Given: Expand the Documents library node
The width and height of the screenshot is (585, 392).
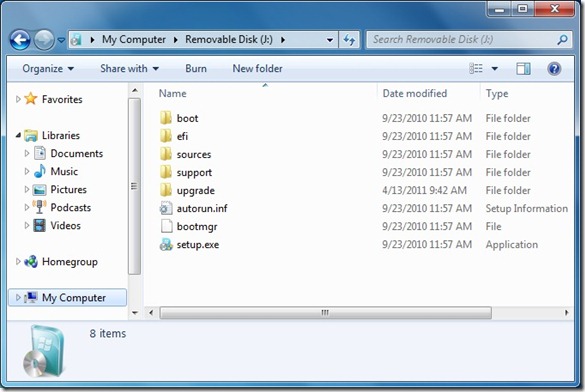Looking at the screenshot, I should pos(26,153).
